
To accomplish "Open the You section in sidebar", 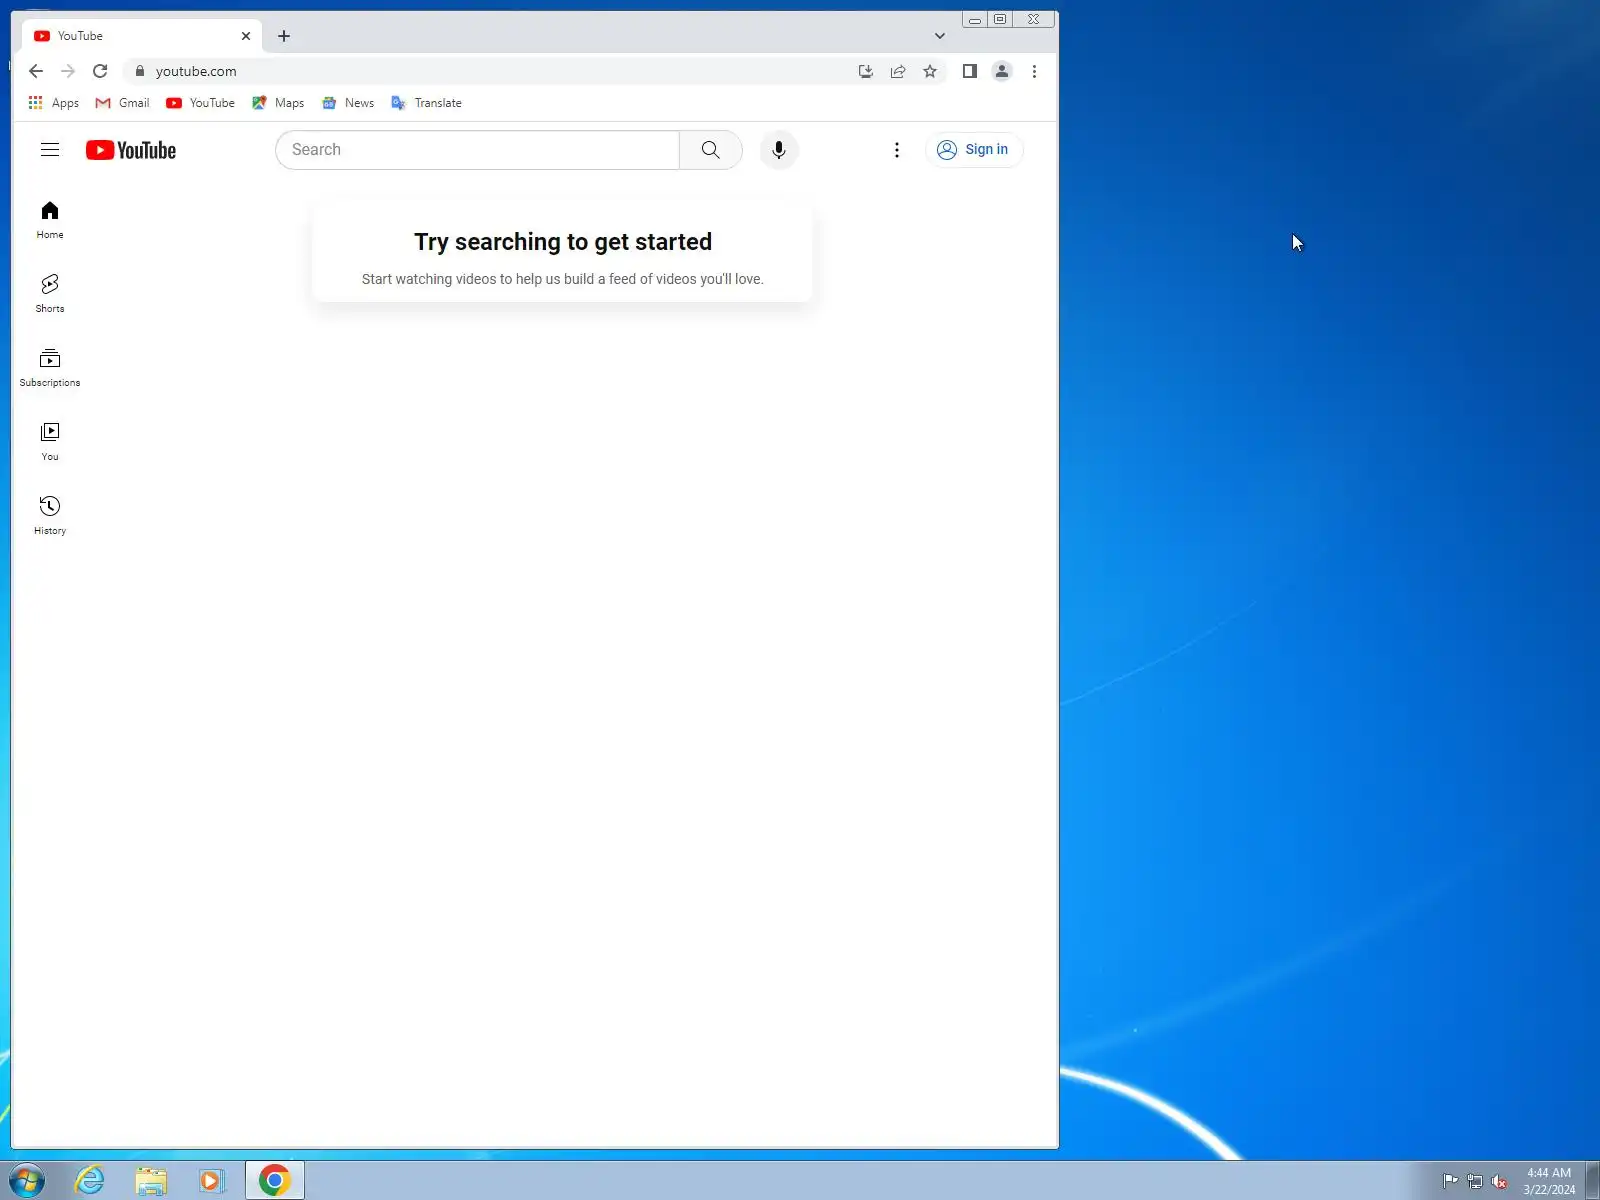I will [x=50, y=442].
